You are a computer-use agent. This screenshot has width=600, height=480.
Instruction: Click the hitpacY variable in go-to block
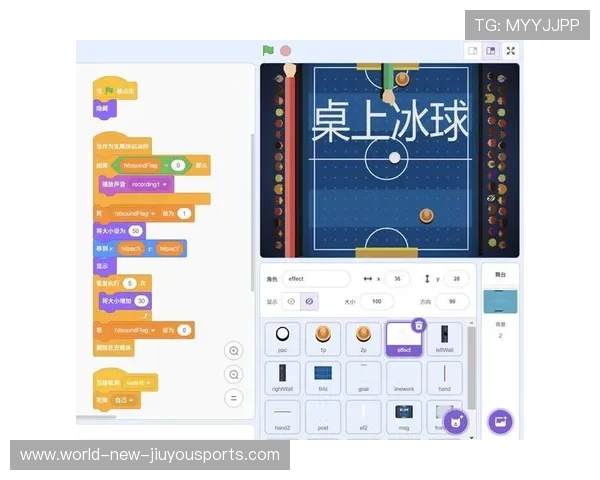pos(169,249)
